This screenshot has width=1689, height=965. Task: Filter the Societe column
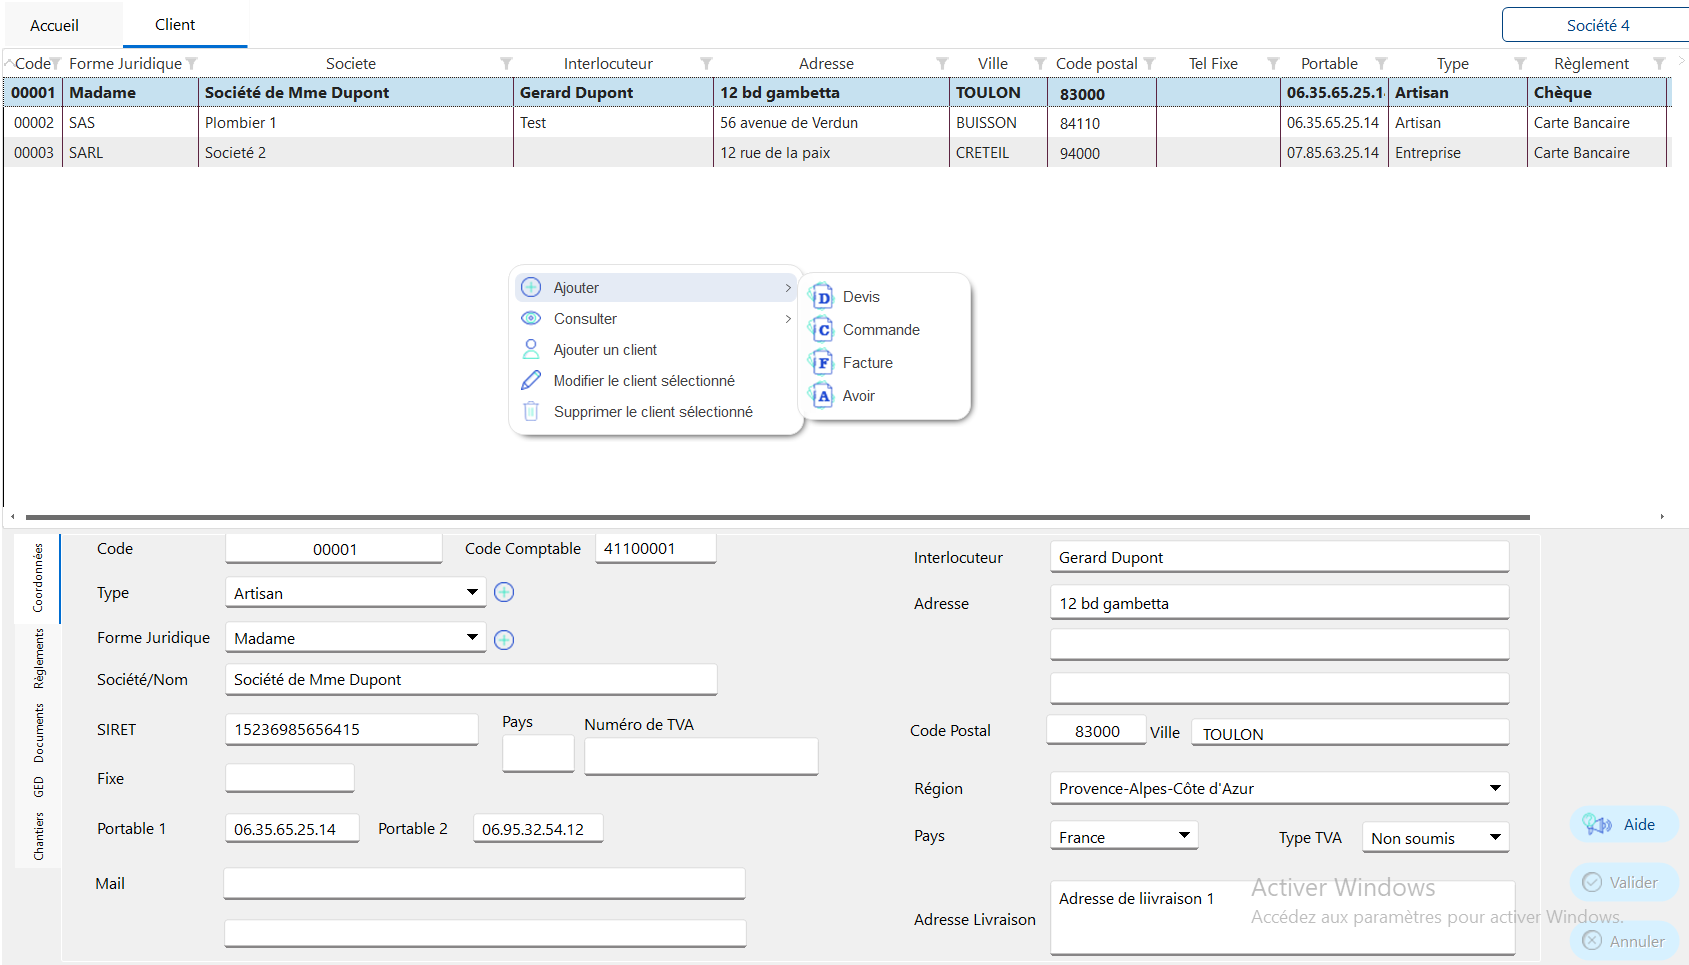coord(506,63)
